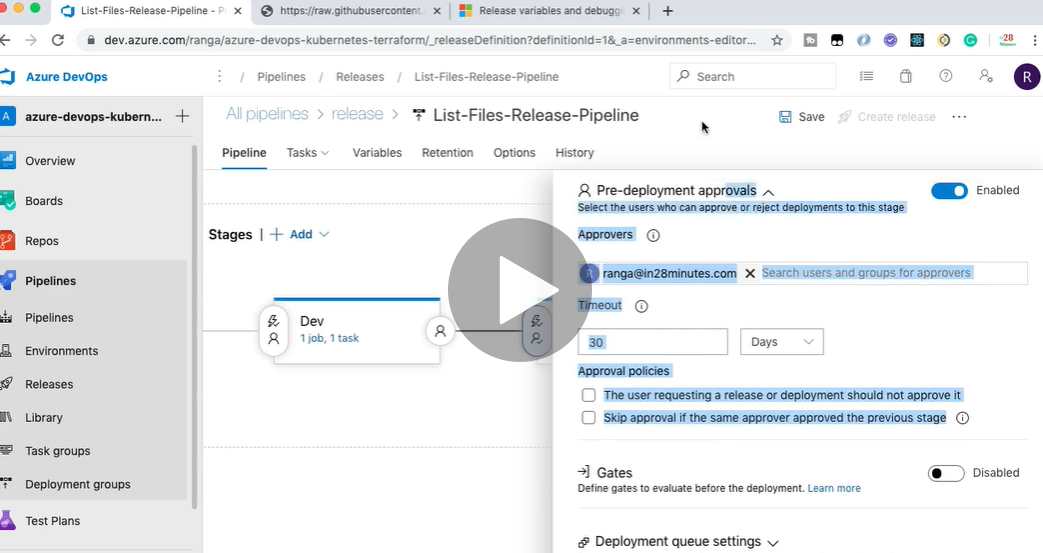Viewport: 1043px width, 553px height.
Task: Check 'Skip approval if the same approver approved'
Action: click(x=589, y=418)
